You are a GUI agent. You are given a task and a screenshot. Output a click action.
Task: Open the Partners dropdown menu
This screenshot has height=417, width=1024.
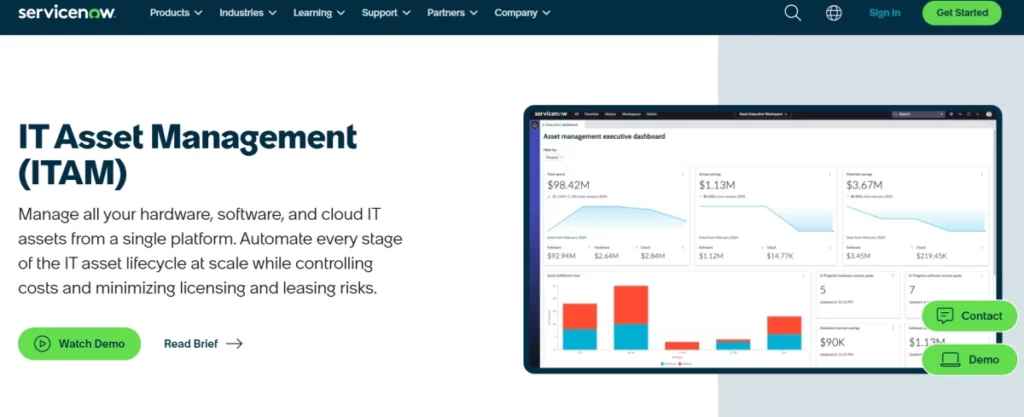point(452,12)
